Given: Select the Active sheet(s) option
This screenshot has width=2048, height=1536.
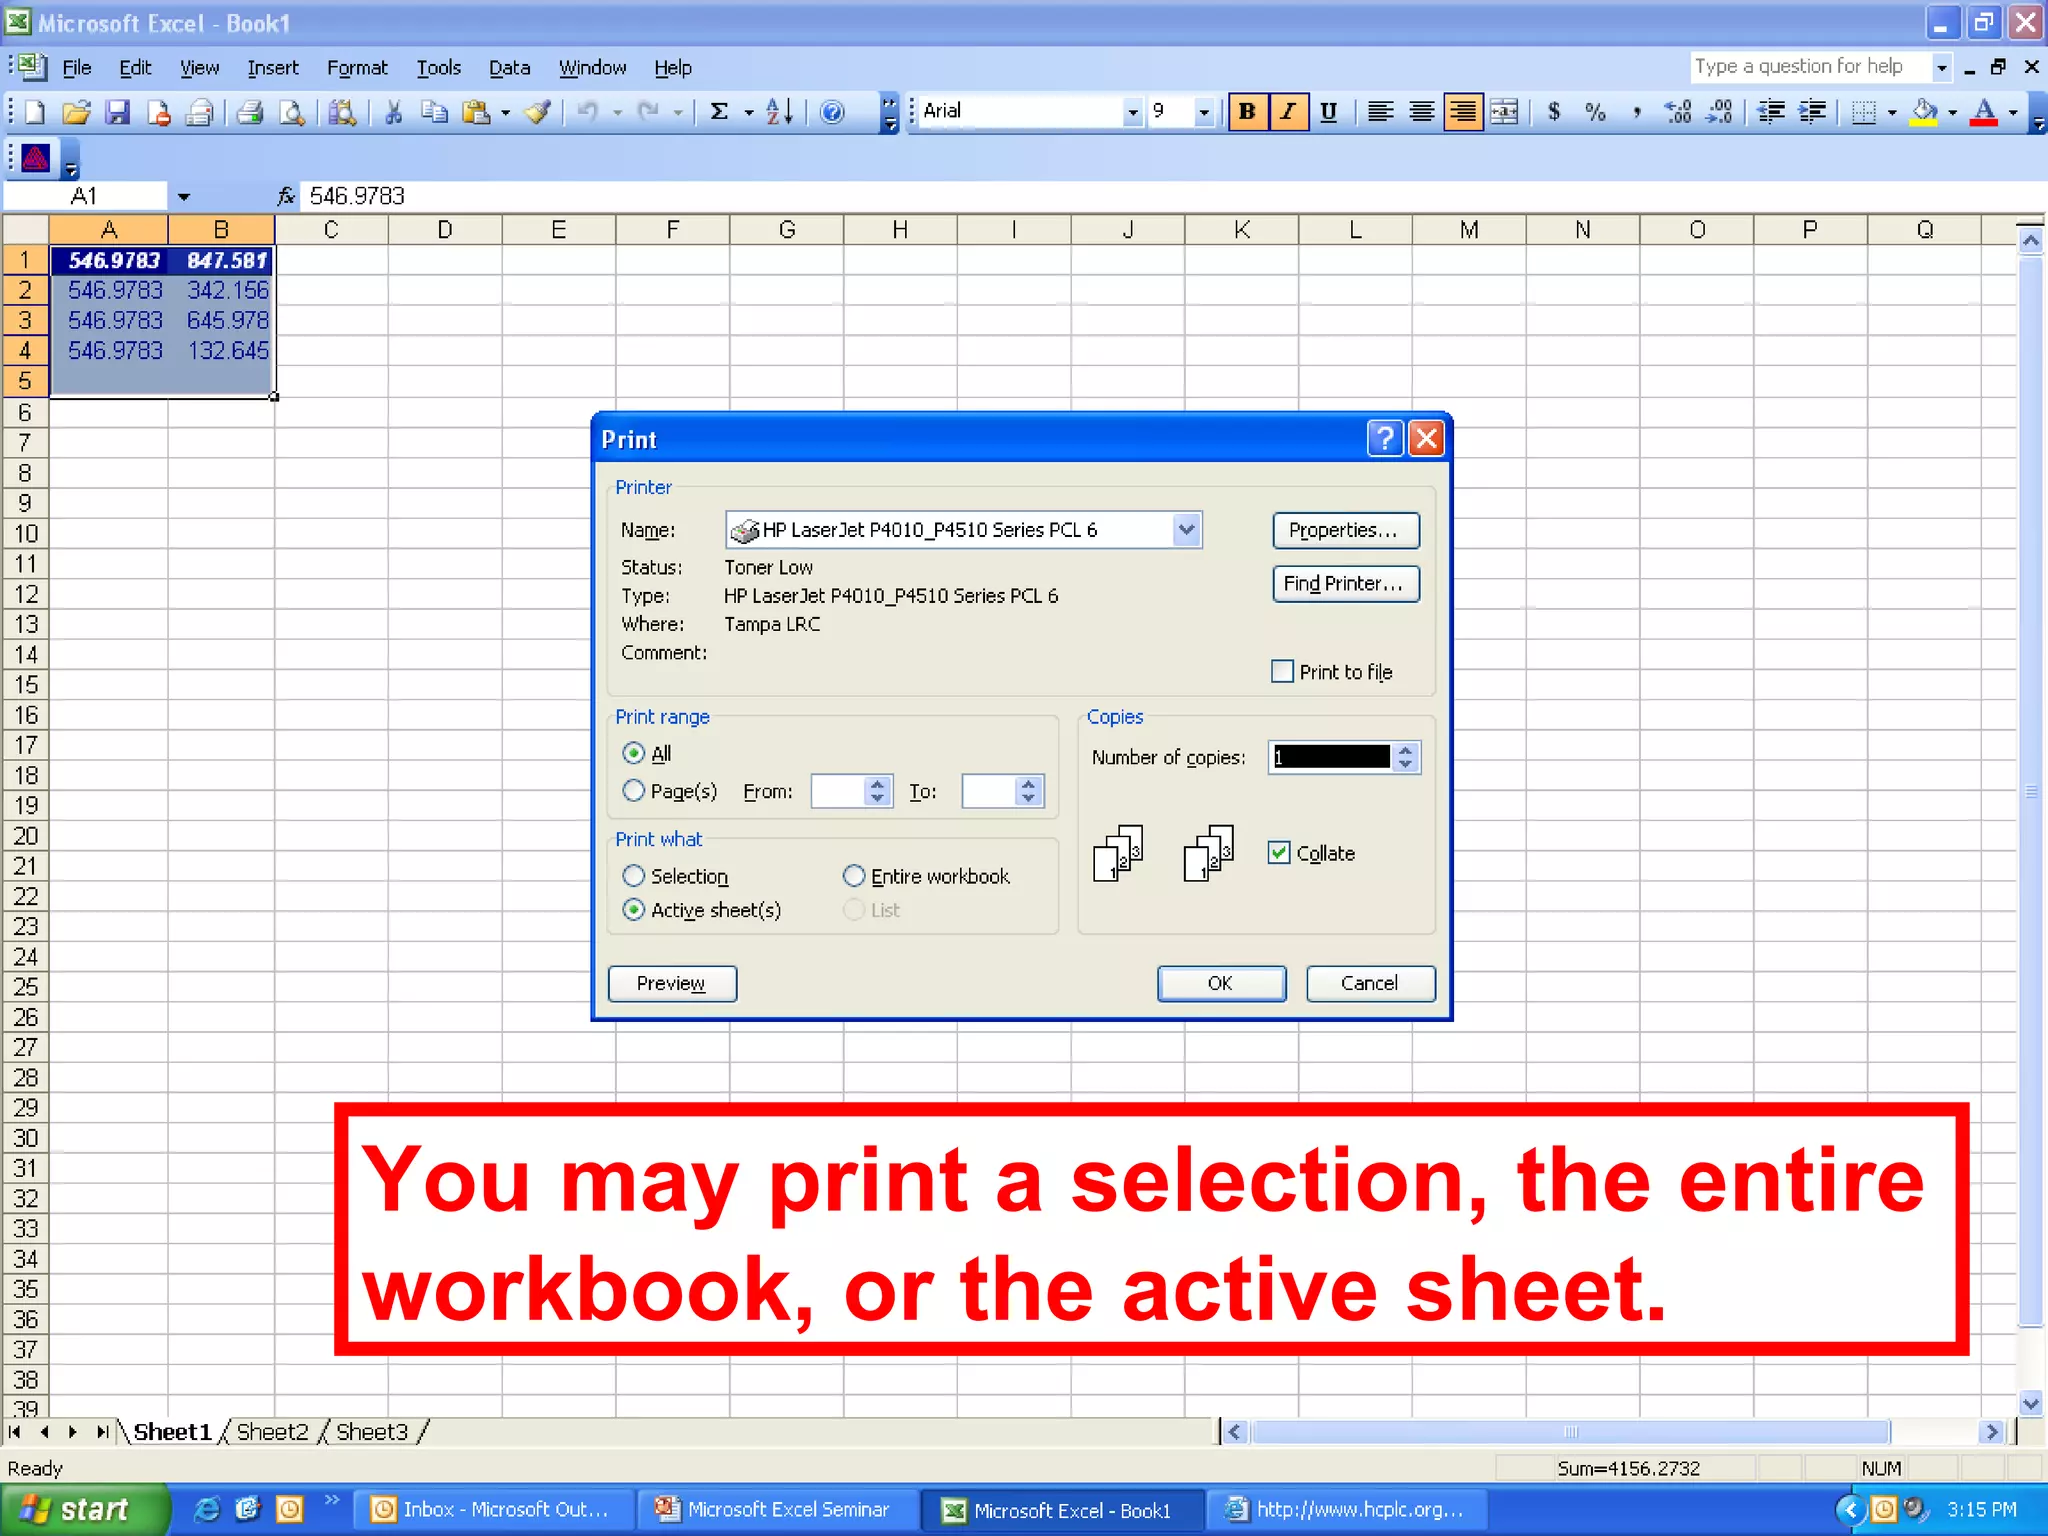Looking at the screenshot, I should pos(633,910).
